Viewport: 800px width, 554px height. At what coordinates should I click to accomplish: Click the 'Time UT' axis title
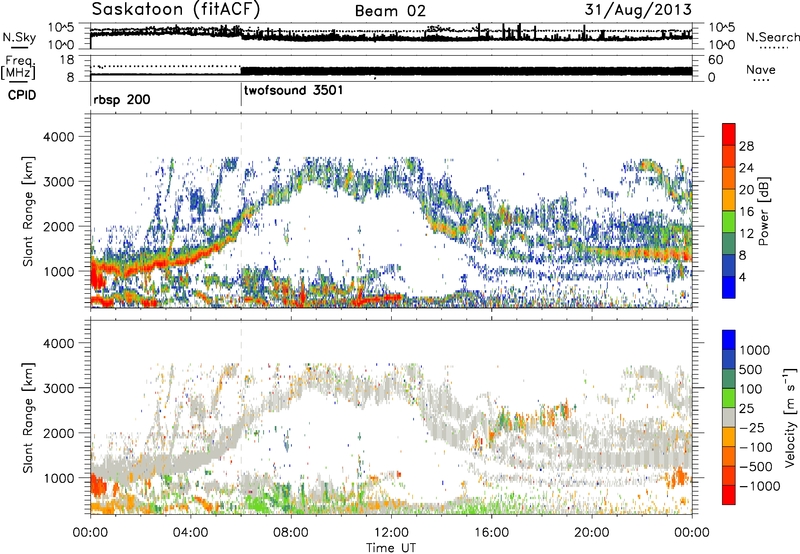[391, 548]
